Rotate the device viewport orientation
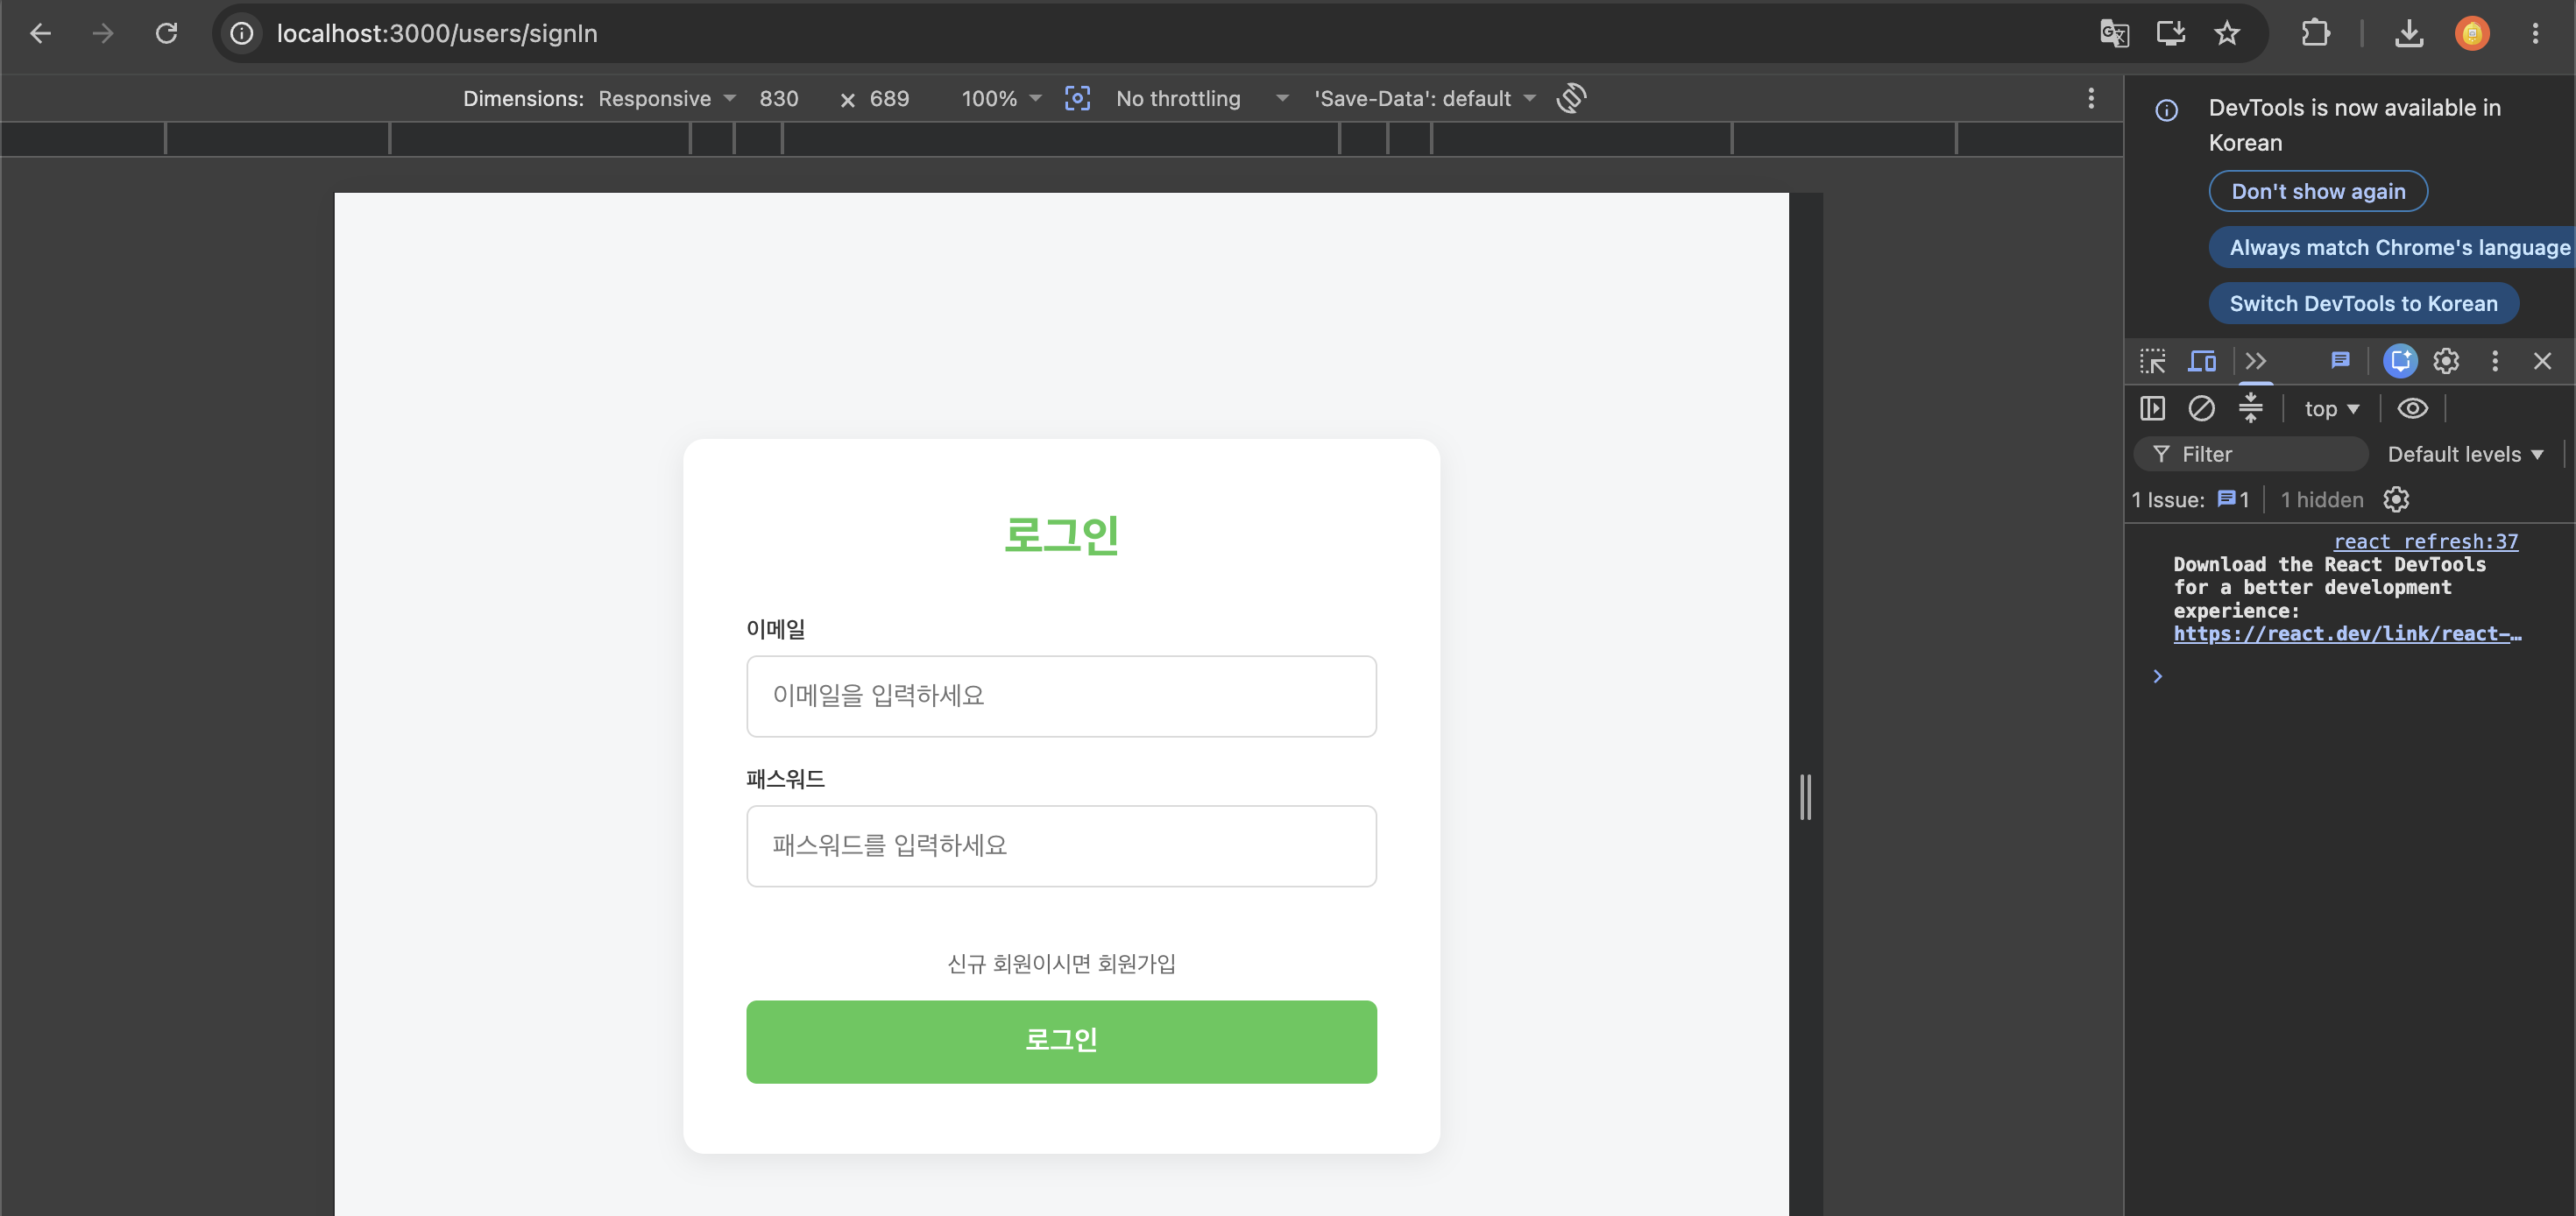Screen dimensions: 2576x1216 pos(1571,98)
